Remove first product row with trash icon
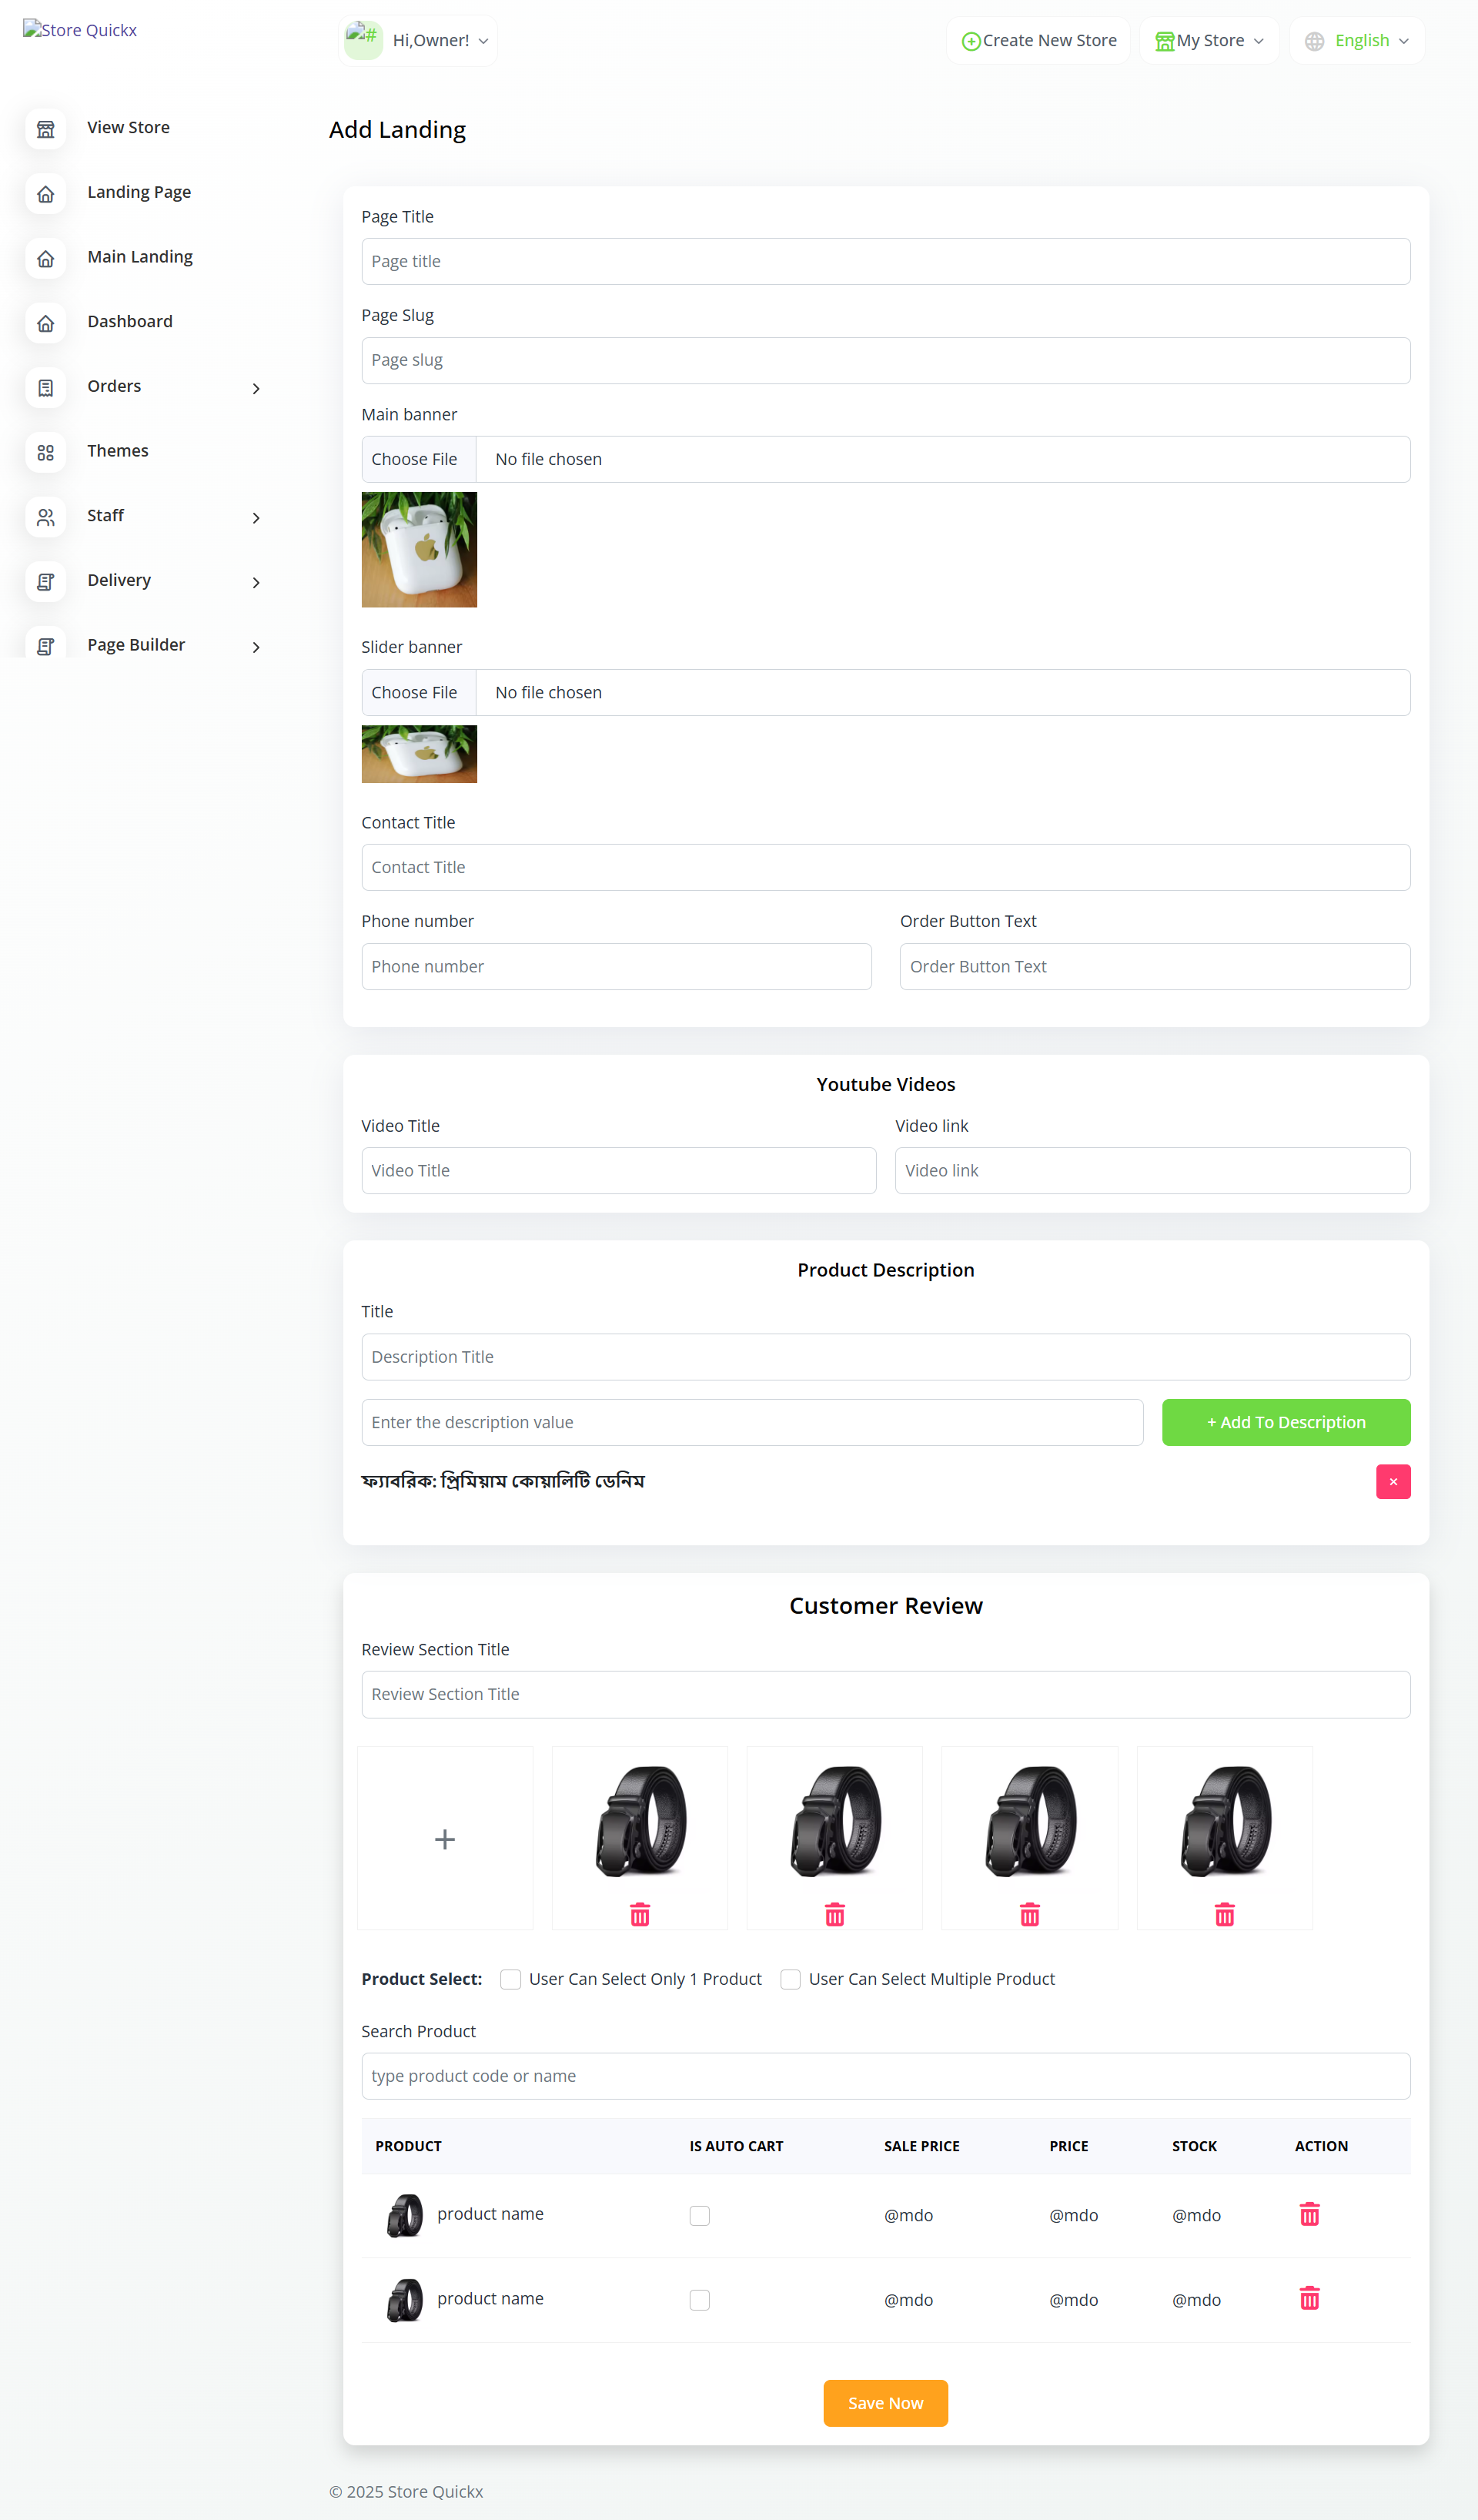 [1309, 2214]
